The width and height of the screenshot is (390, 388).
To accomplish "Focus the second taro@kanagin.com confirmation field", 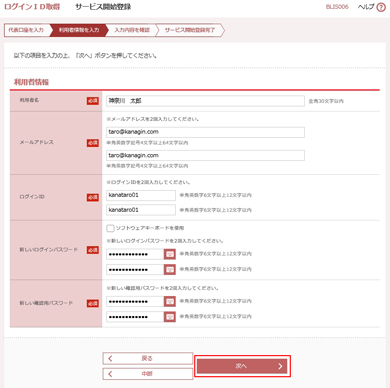I will (205, 155).
